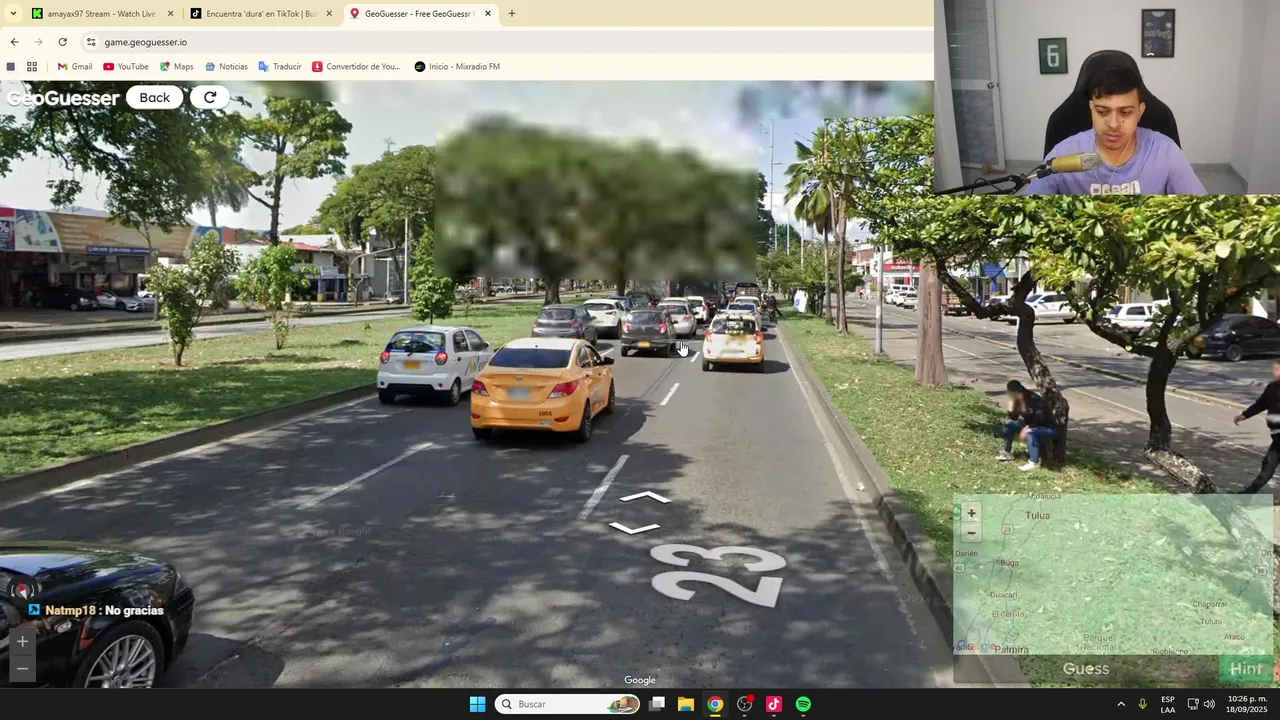Open volume control from the tray
The image size is (1280, 720).
[1209, 704]
